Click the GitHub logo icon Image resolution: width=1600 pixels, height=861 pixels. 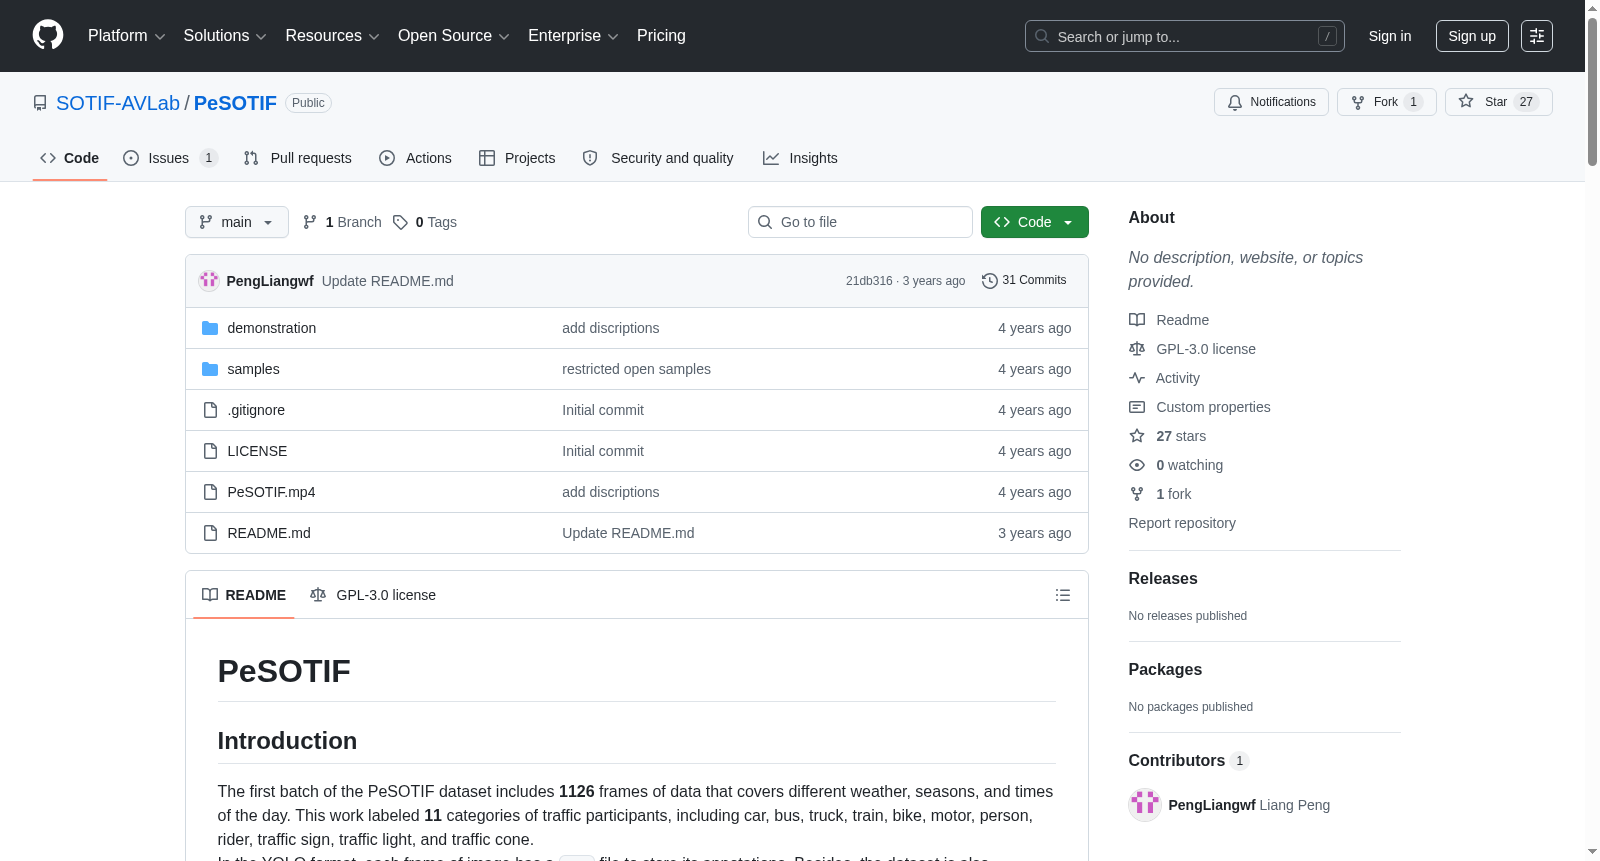tap(48, 35)
